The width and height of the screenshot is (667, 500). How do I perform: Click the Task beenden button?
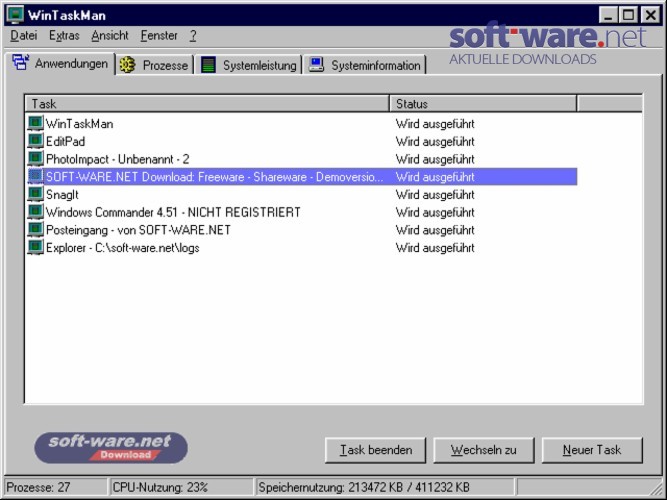(x=375, y=450)
